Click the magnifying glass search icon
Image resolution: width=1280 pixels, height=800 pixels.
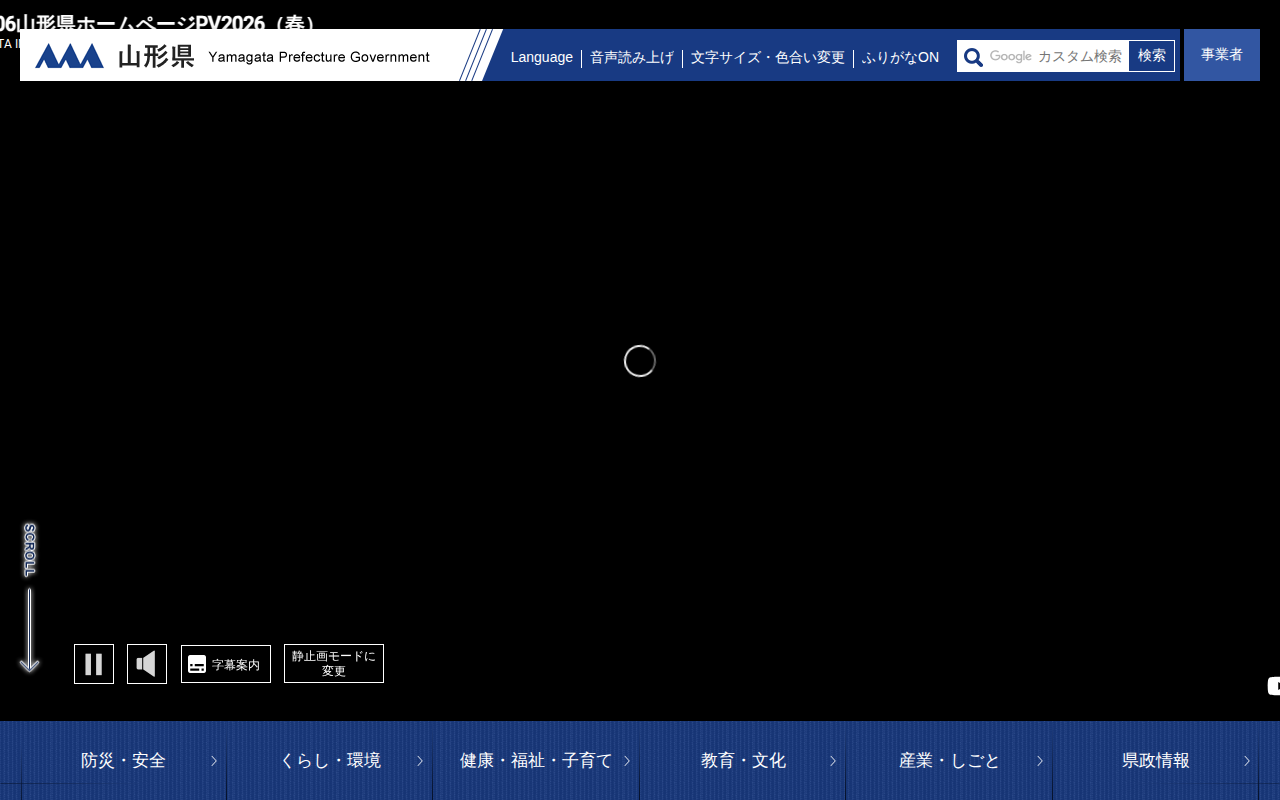pos(973,57)
